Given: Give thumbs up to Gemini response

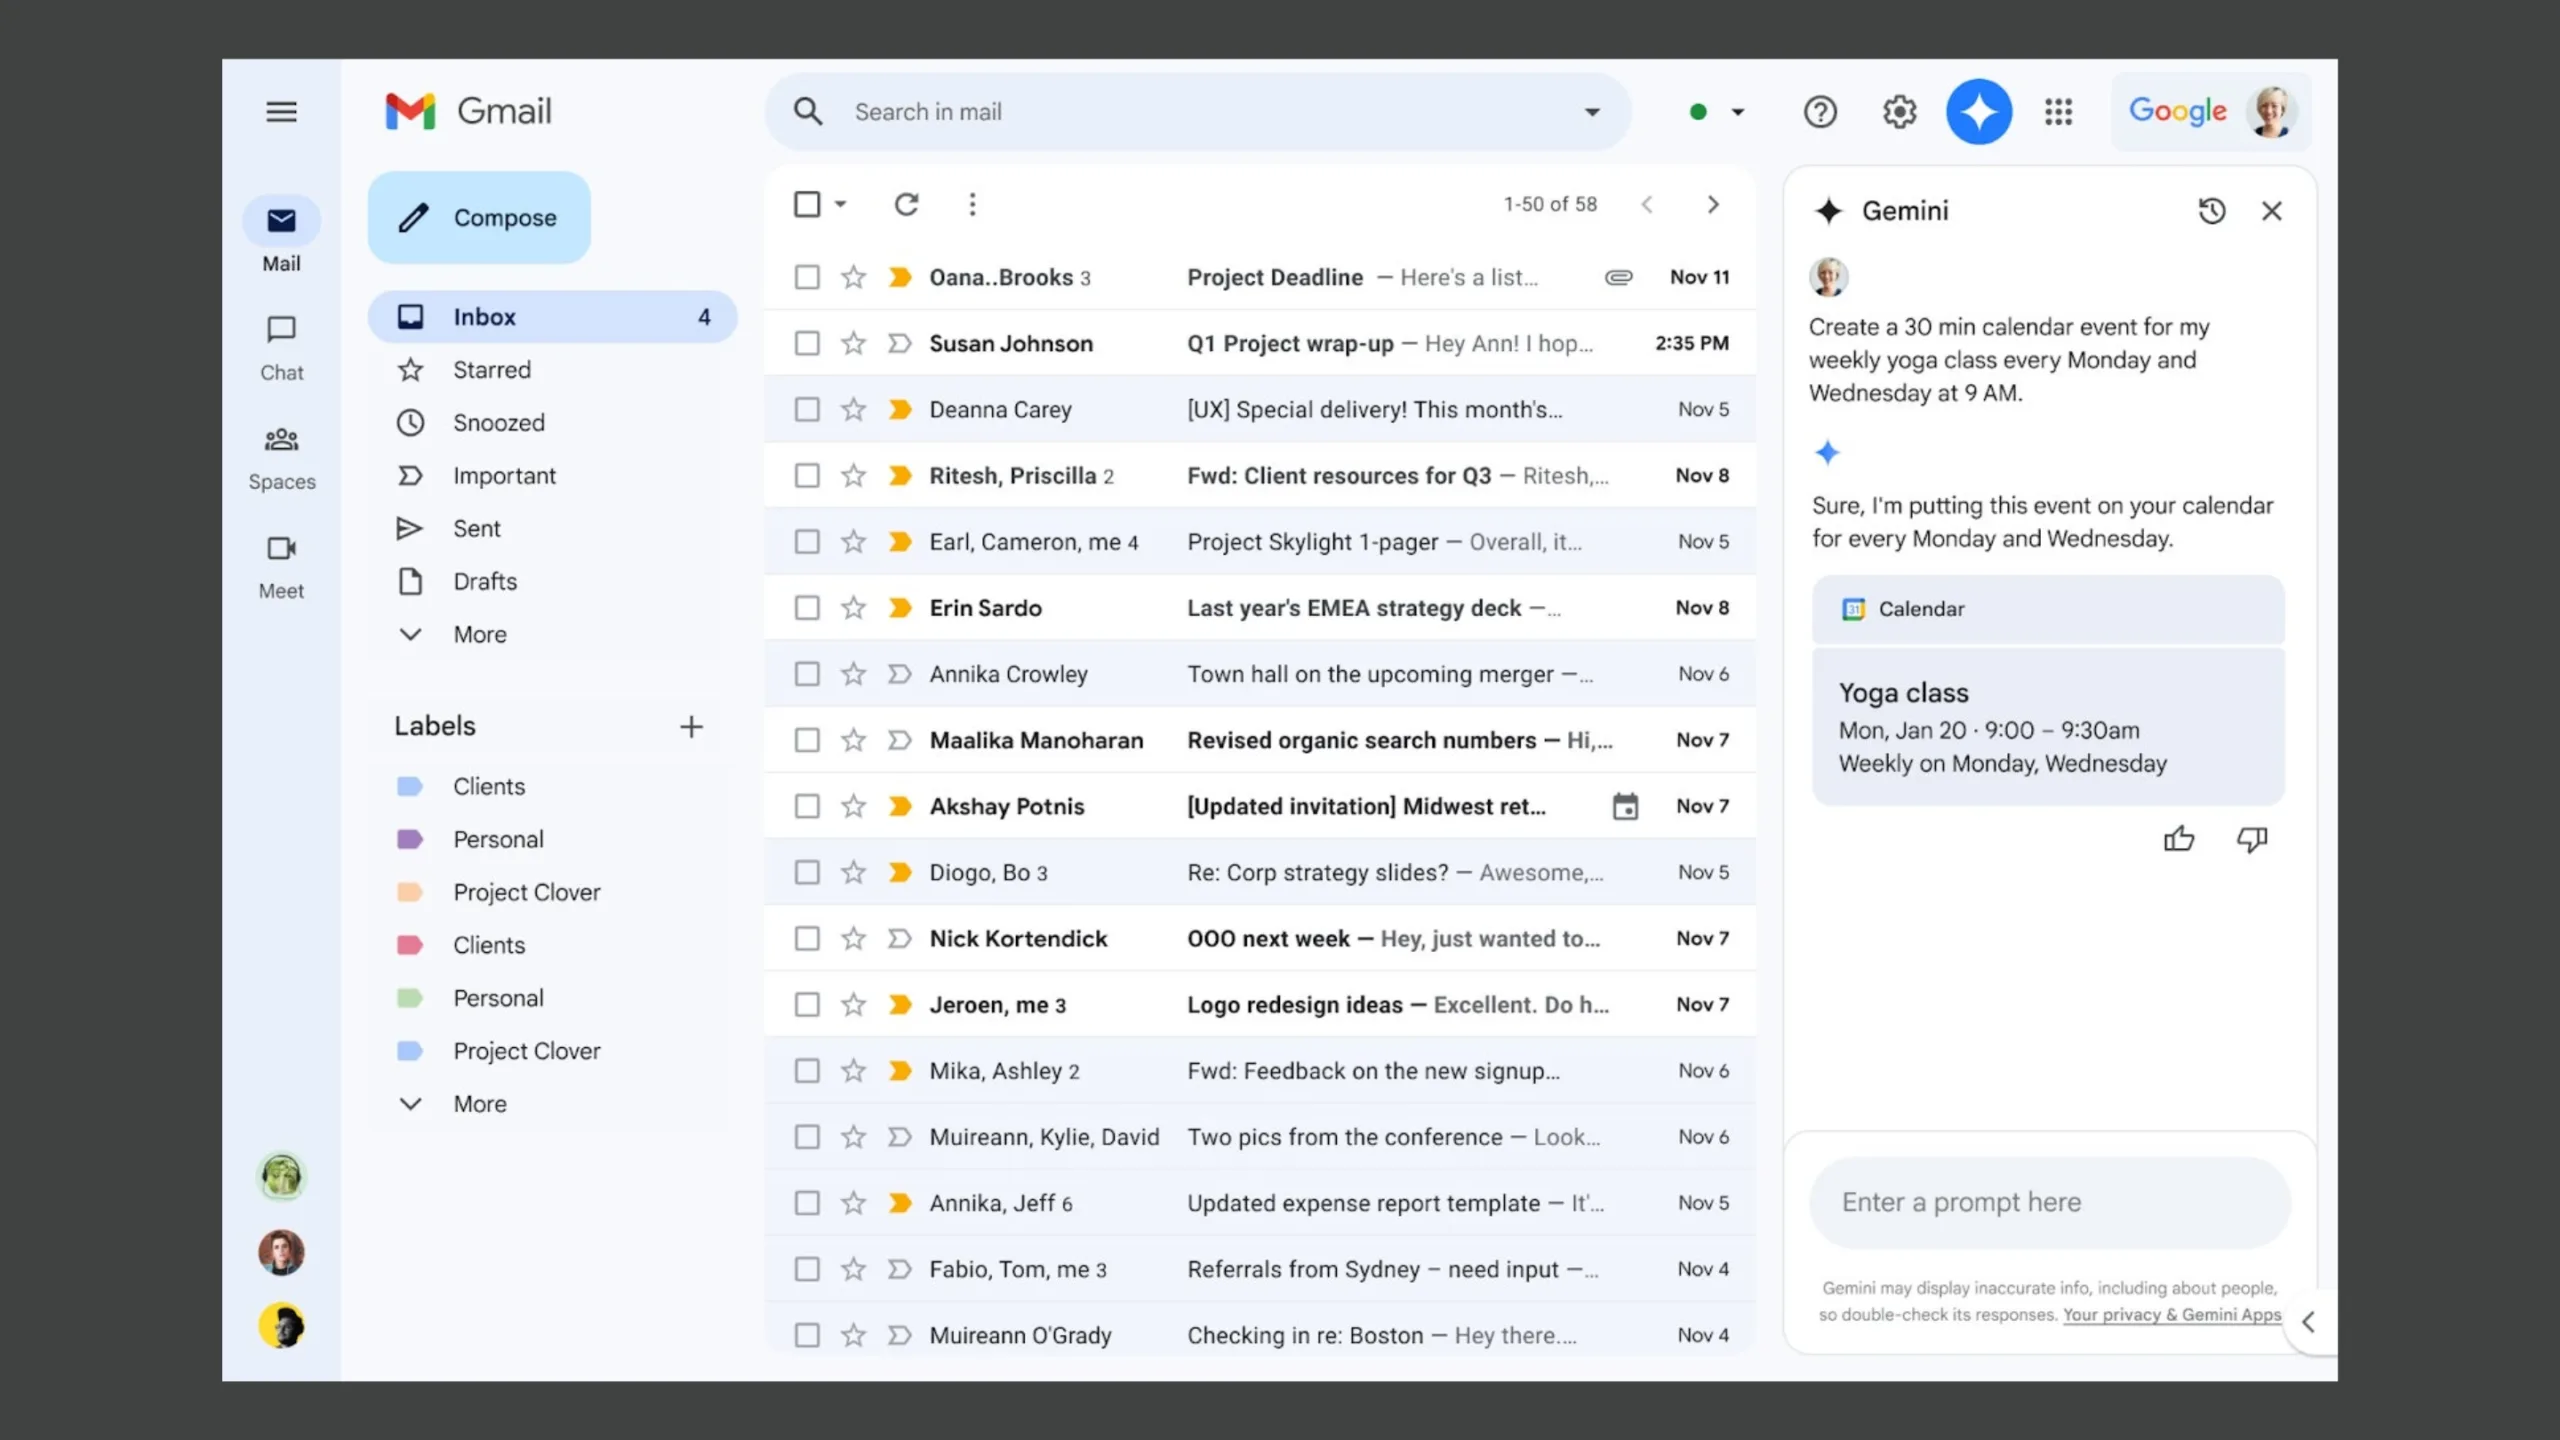Looking at the screenshot, I should pos(2179,838).
